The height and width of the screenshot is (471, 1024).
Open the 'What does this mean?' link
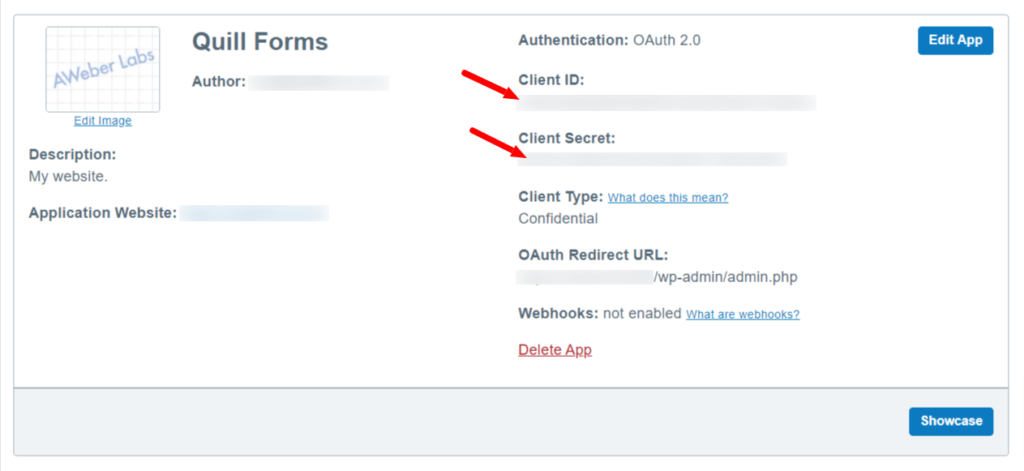click(668, 197)
